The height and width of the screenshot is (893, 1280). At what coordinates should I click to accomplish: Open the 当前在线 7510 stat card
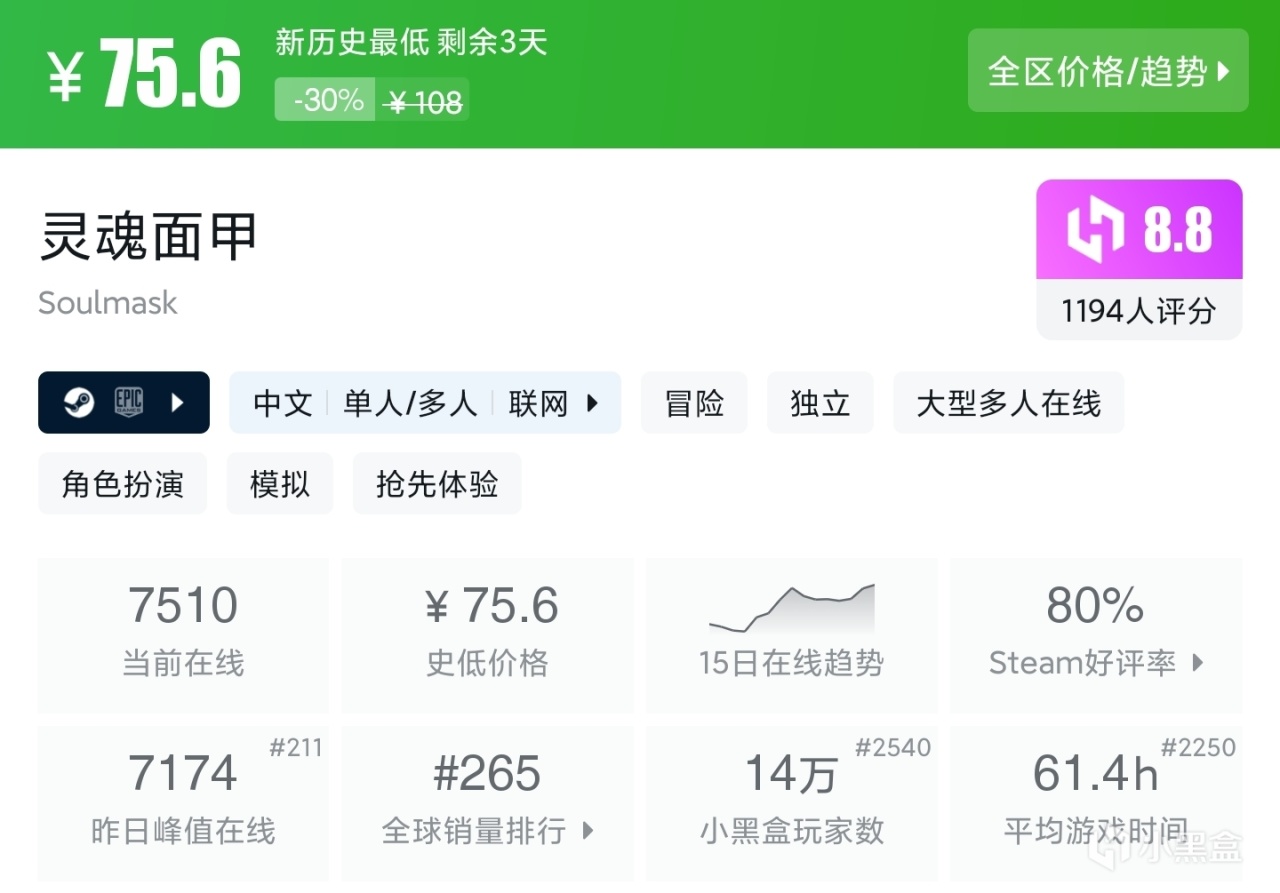pyautogui.click(x=183, y=634)
